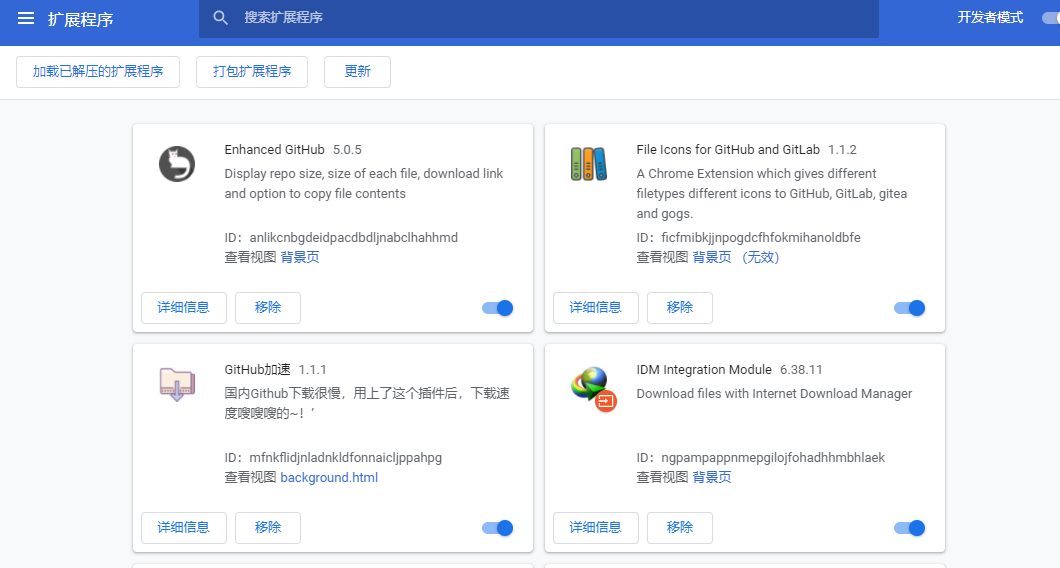The width and height of the screenshot is (1060, 568).
Task: Click the 更新 button
Action: click(358, 72)
